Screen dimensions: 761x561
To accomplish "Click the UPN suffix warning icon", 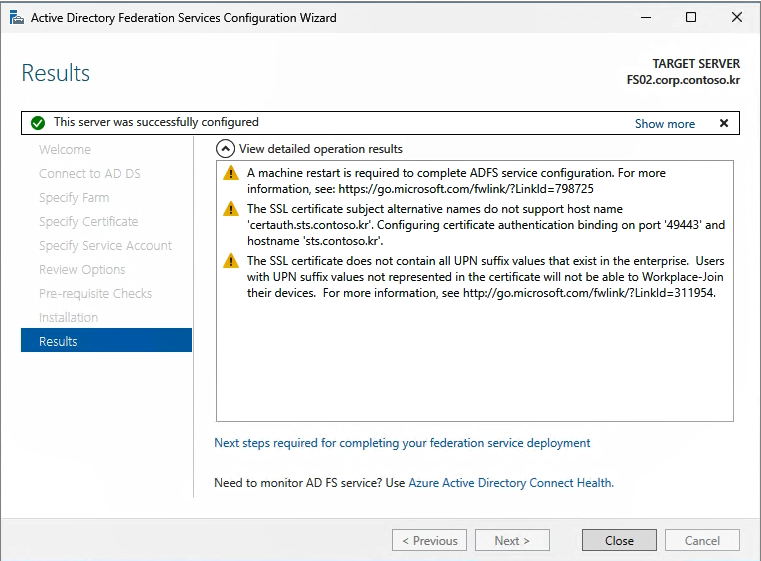I will 231,261.
